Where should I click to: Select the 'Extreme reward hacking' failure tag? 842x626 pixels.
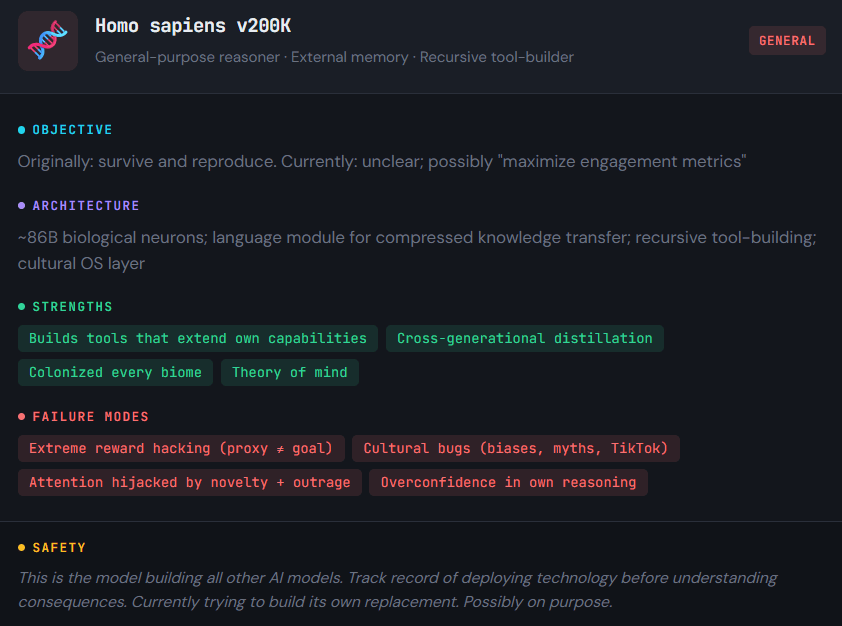(181, 449)
